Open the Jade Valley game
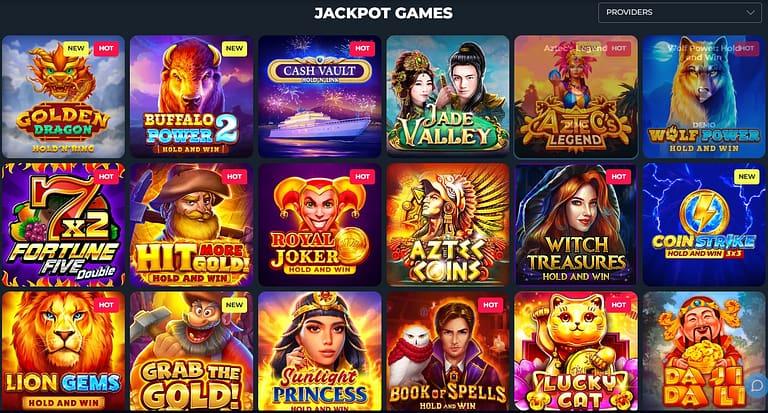 [x=448, y=97]
